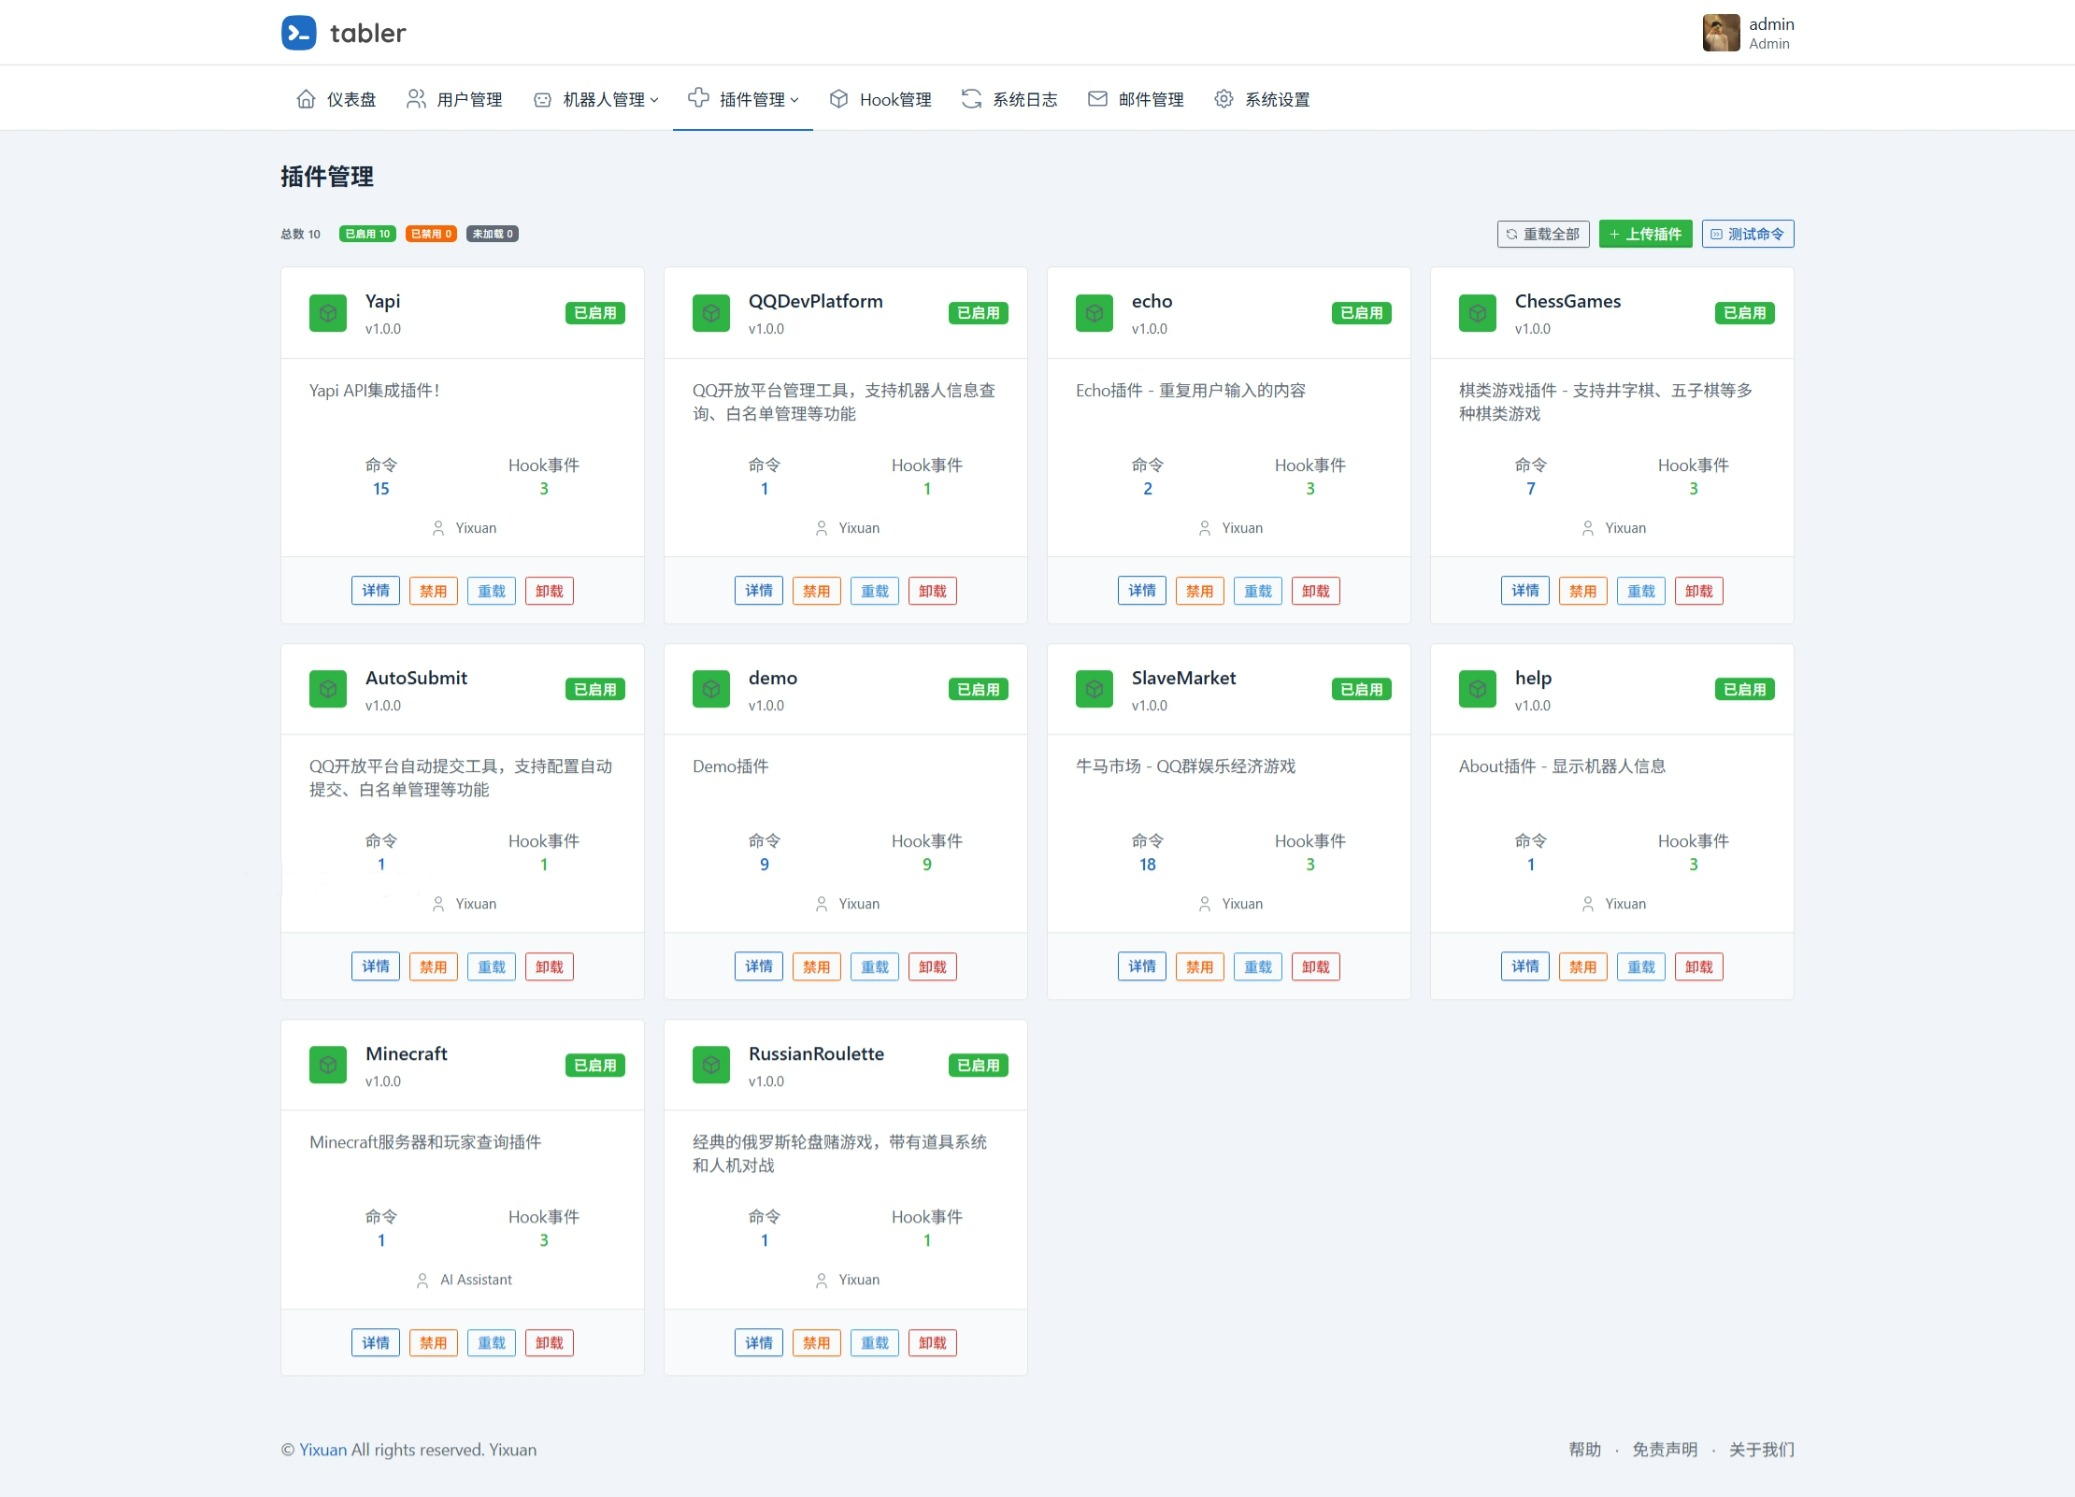This screenshot has width=2075, height=1497.
Task: Open the Yixuan footer link
Action: (x=323, y=1450)
